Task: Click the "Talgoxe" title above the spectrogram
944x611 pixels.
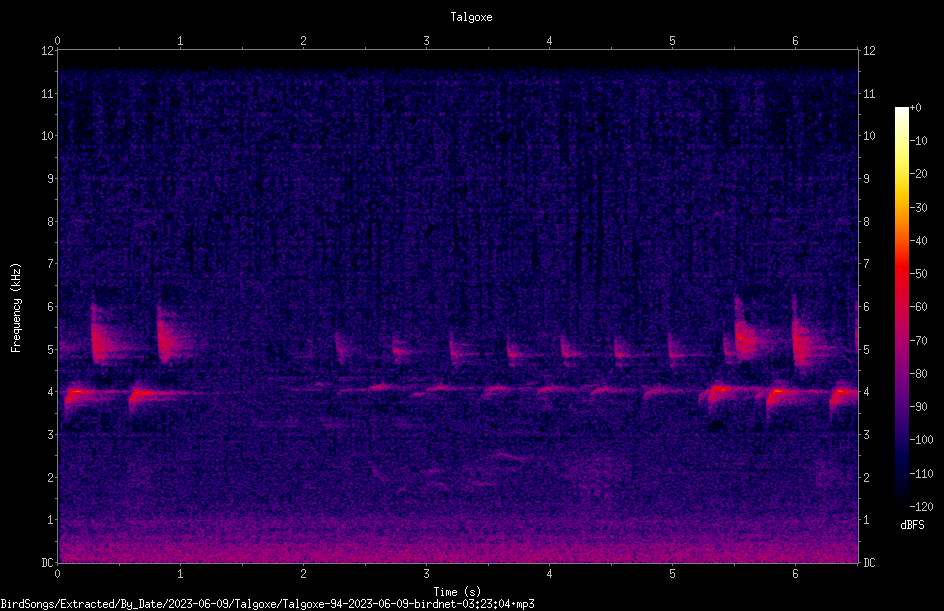Action: point(471,17)
